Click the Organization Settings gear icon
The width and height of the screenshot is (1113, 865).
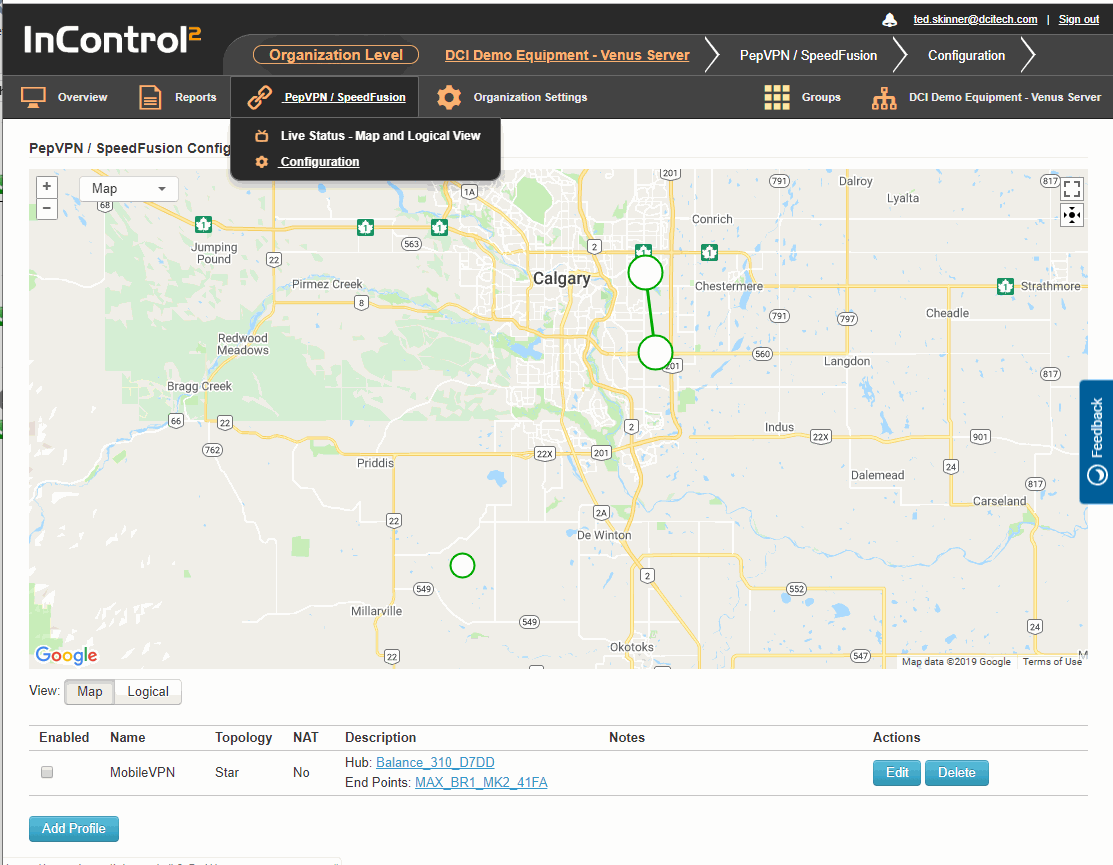[x=449, y=97]
